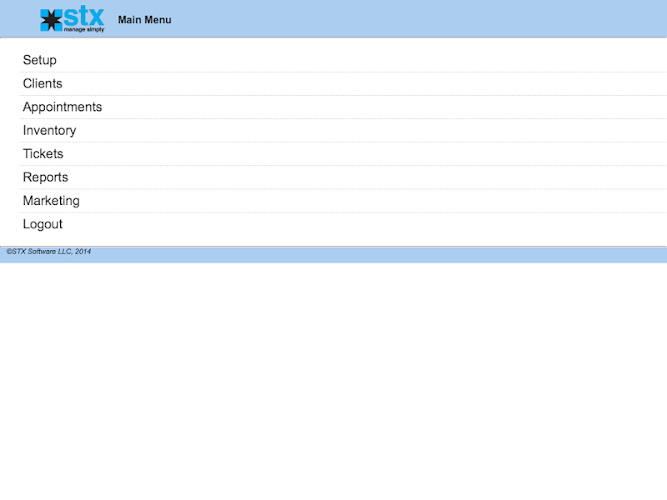Viewport: 667px width, 500px height.
Task: Select the Inventory menu entry
Action: pyautogui.click(x=343, y=131)
